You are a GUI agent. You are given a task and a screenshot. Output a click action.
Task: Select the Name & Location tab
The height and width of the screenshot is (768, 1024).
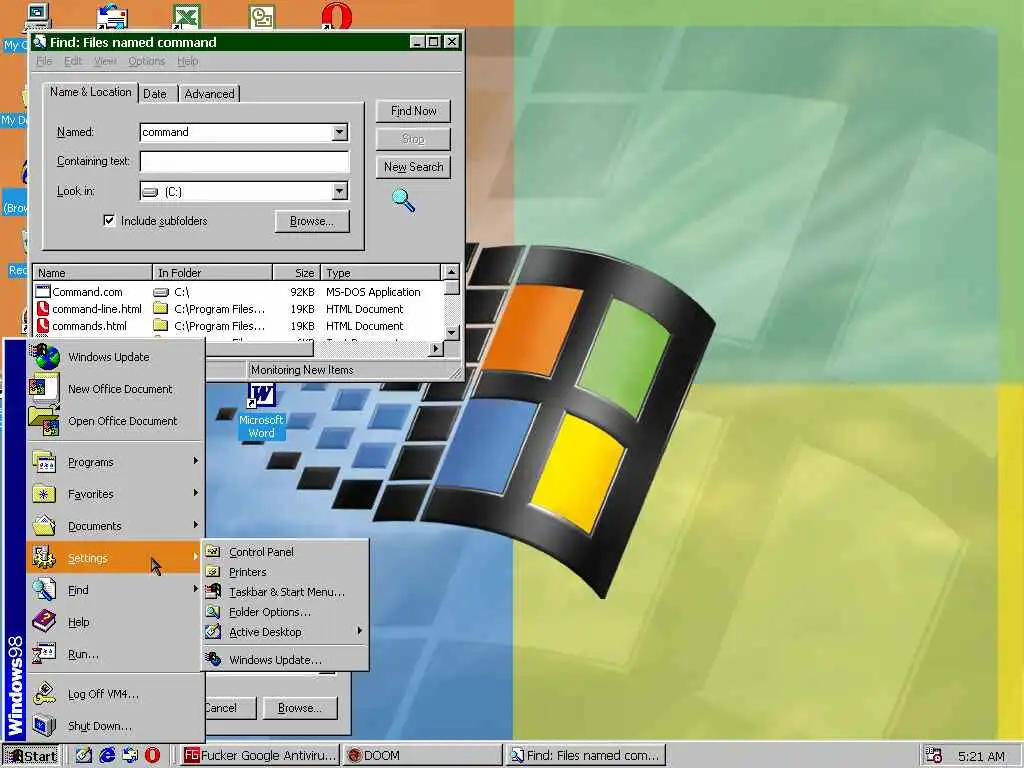pyautogui.click(x=91, y=92)
